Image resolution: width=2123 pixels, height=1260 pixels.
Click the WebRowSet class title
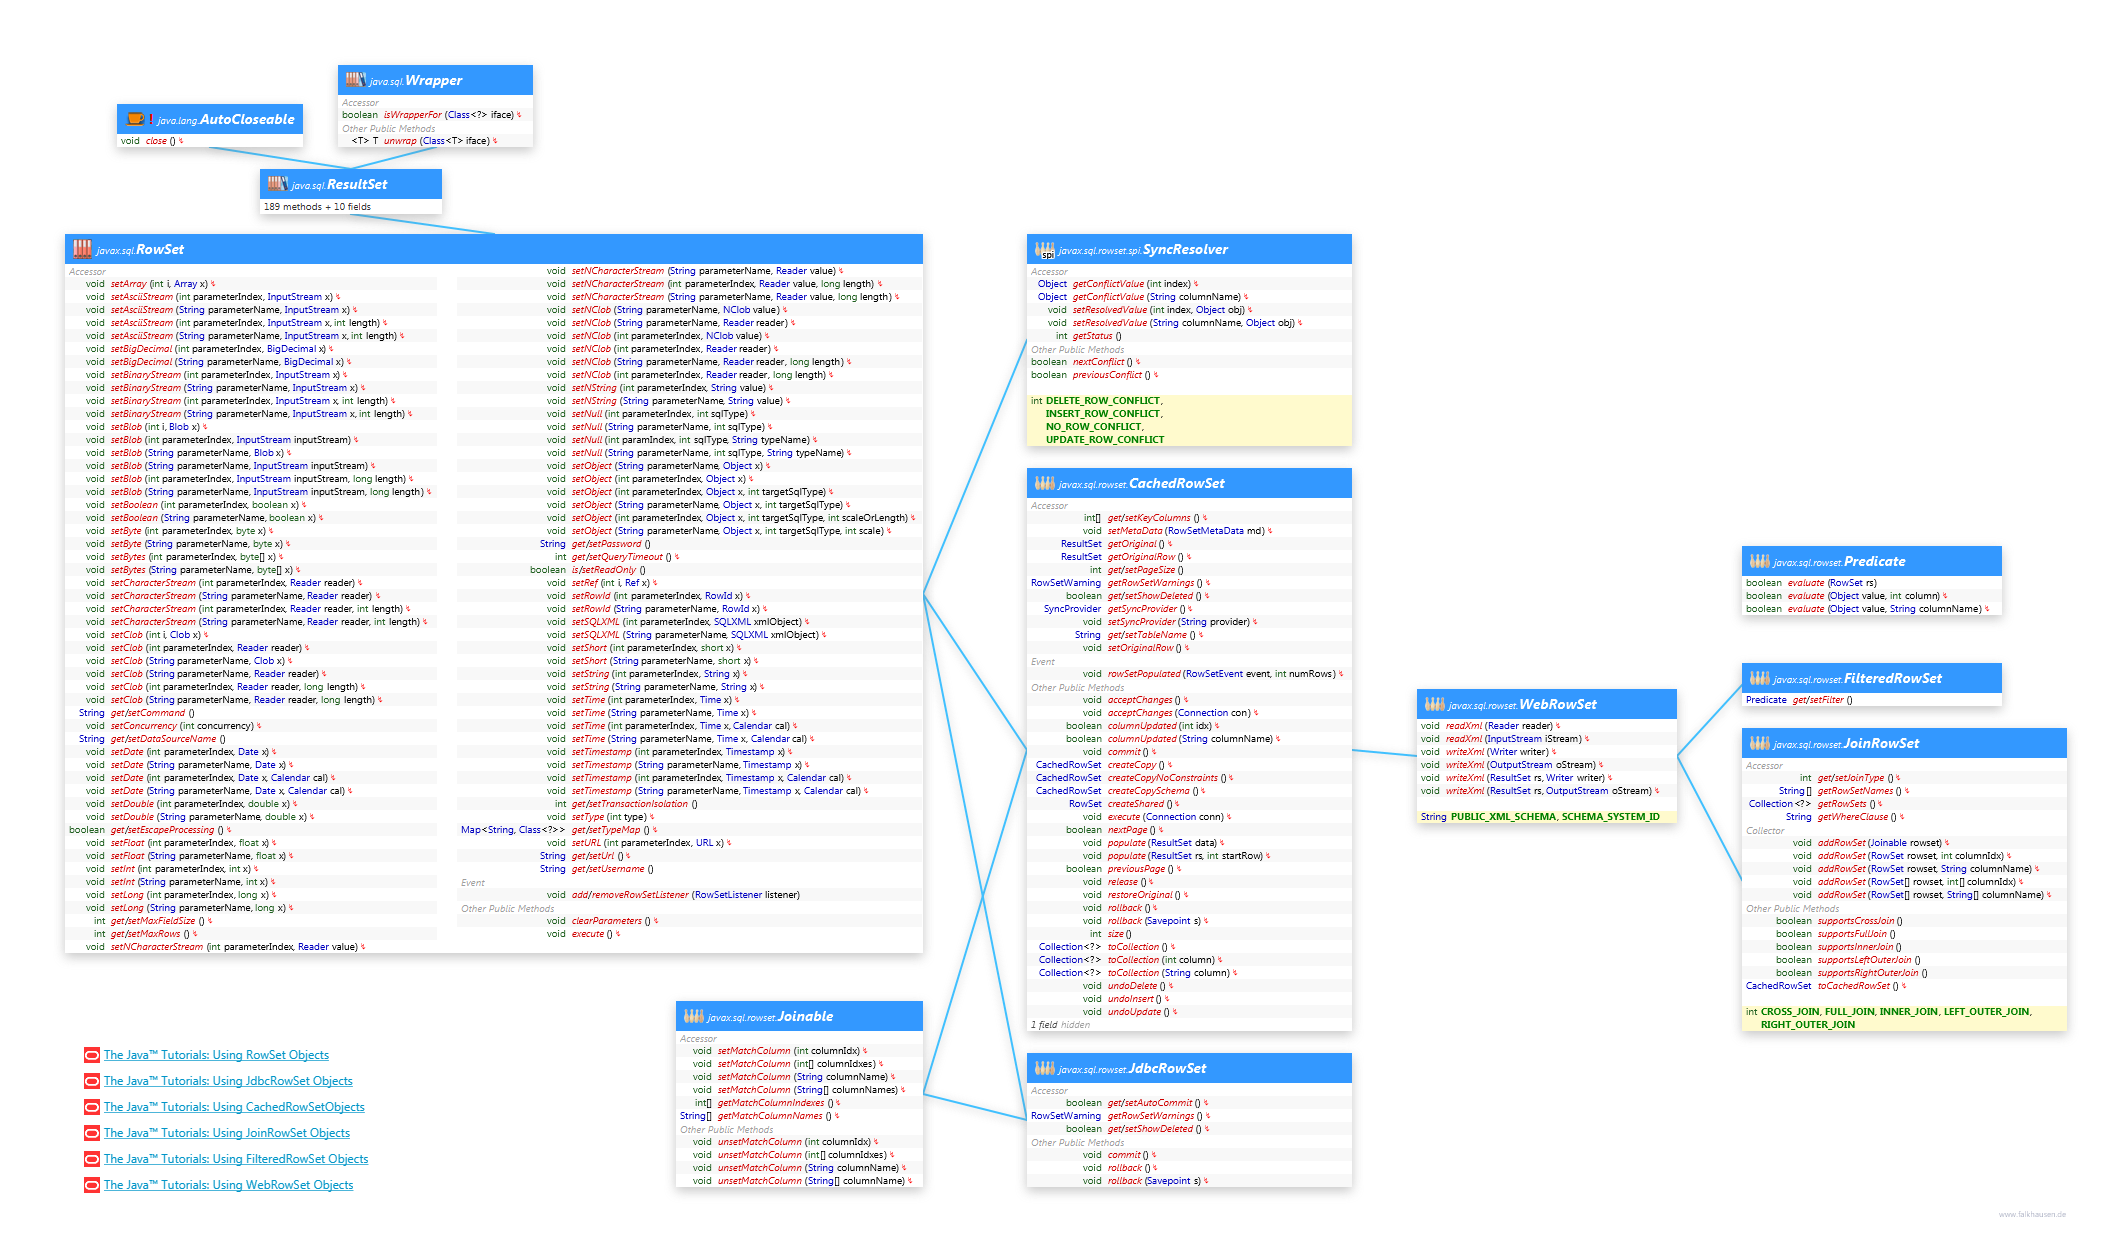click(x=1558, y=704)
